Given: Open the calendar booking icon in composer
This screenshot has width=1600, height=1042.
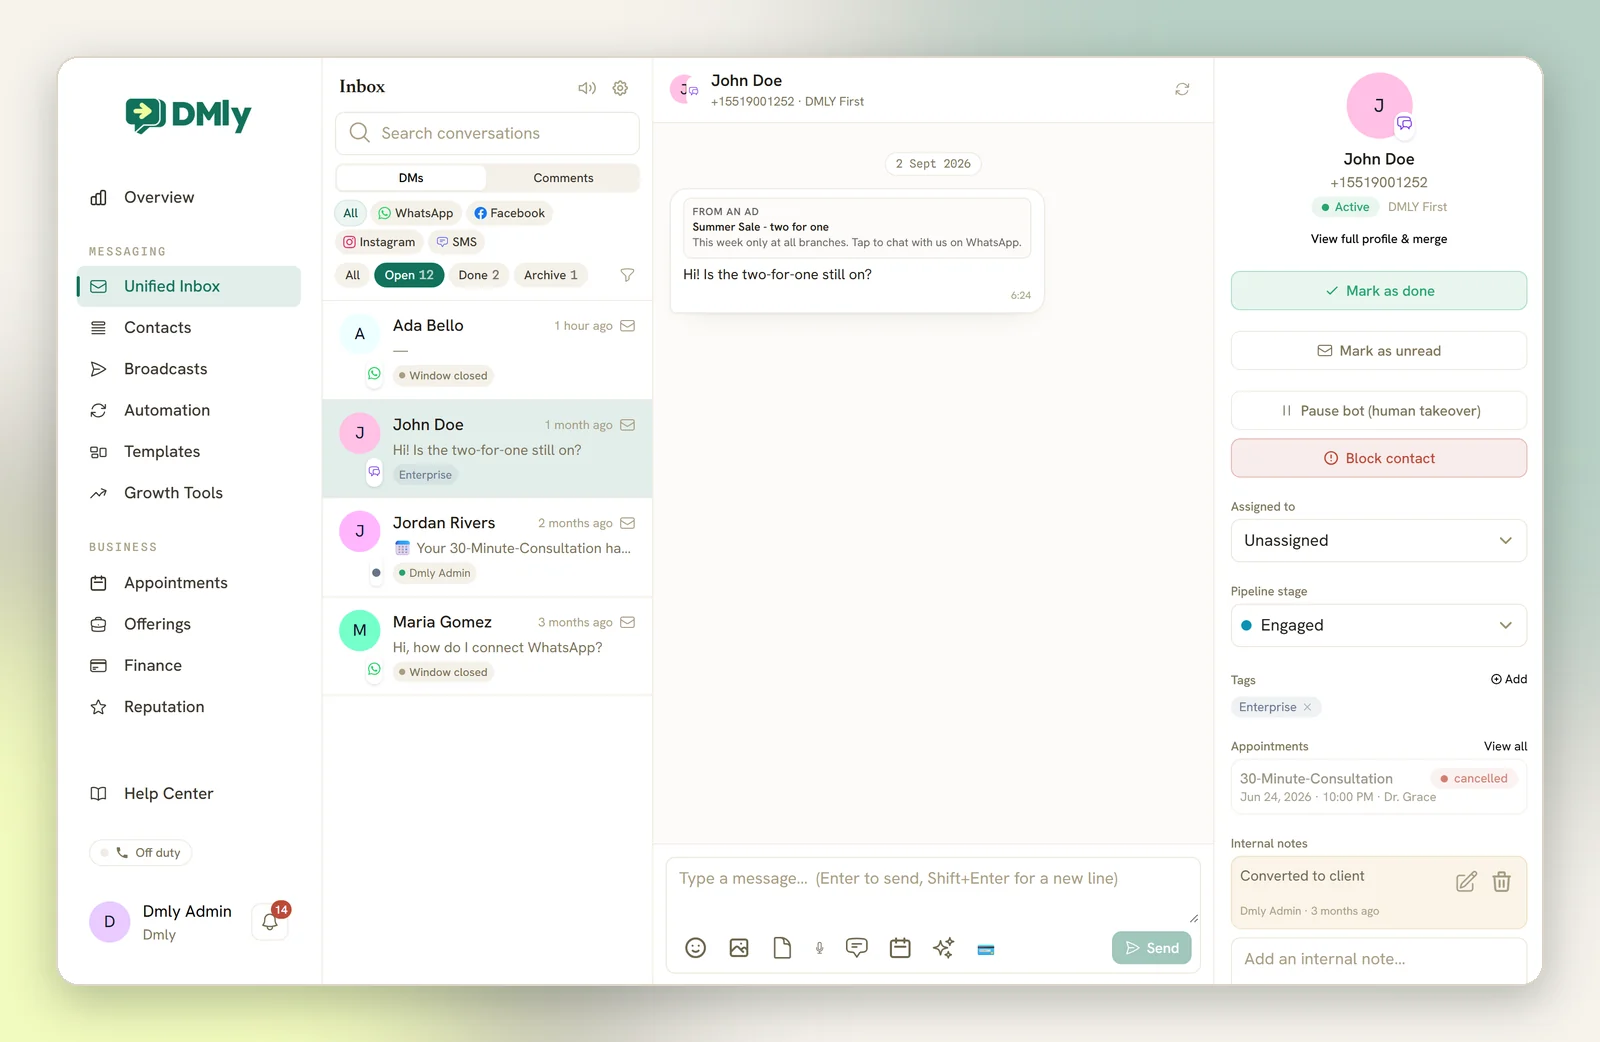Looking at the screenshot, I should (x=900, y=948).
